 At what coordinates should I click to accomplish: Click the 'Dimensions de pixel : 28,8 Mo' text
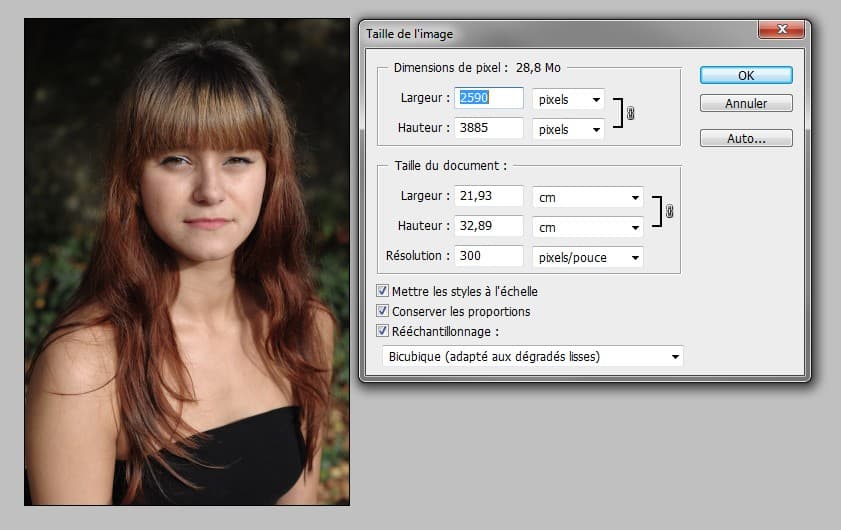coord(477,68)
